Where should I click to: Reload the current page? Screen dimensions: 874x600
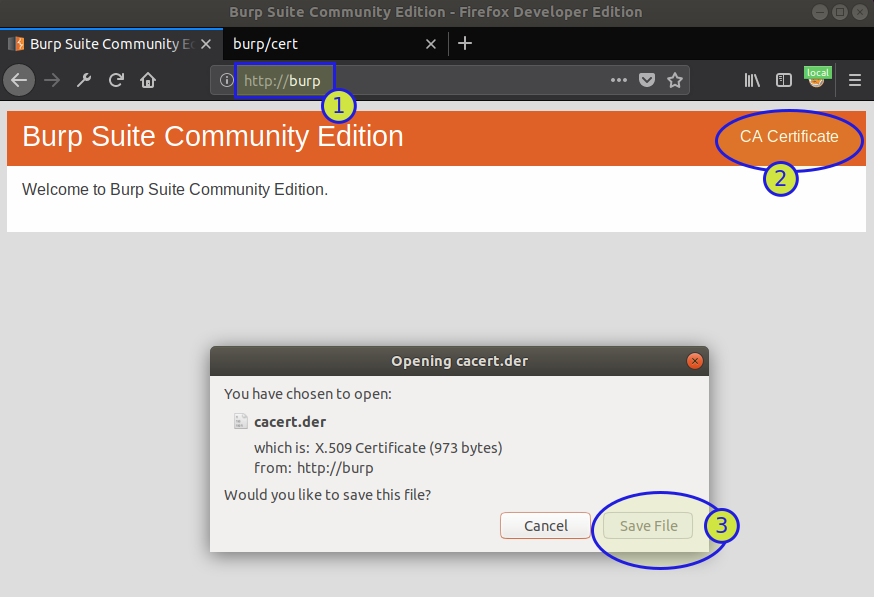point(115,80)
